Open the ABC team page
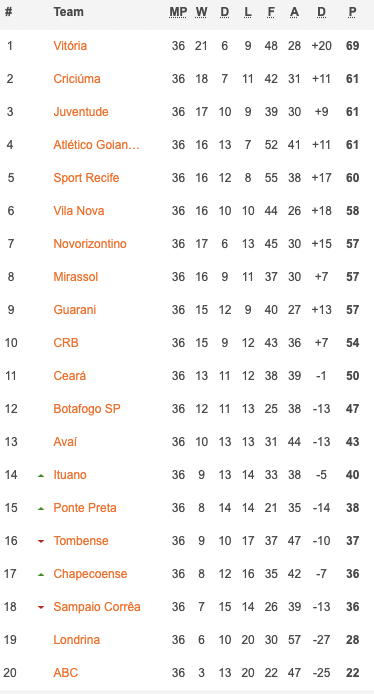Screen dimensions: 374x694 point(66,673)
